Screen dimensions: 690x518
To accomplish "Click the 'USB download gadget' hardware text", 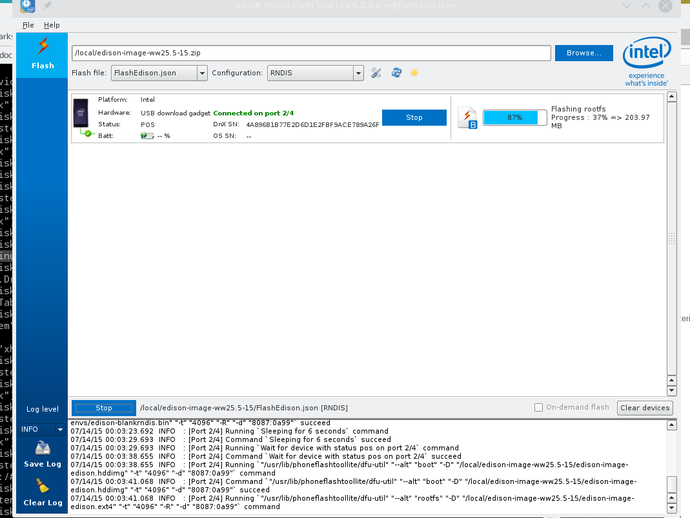I will [175, 113].
